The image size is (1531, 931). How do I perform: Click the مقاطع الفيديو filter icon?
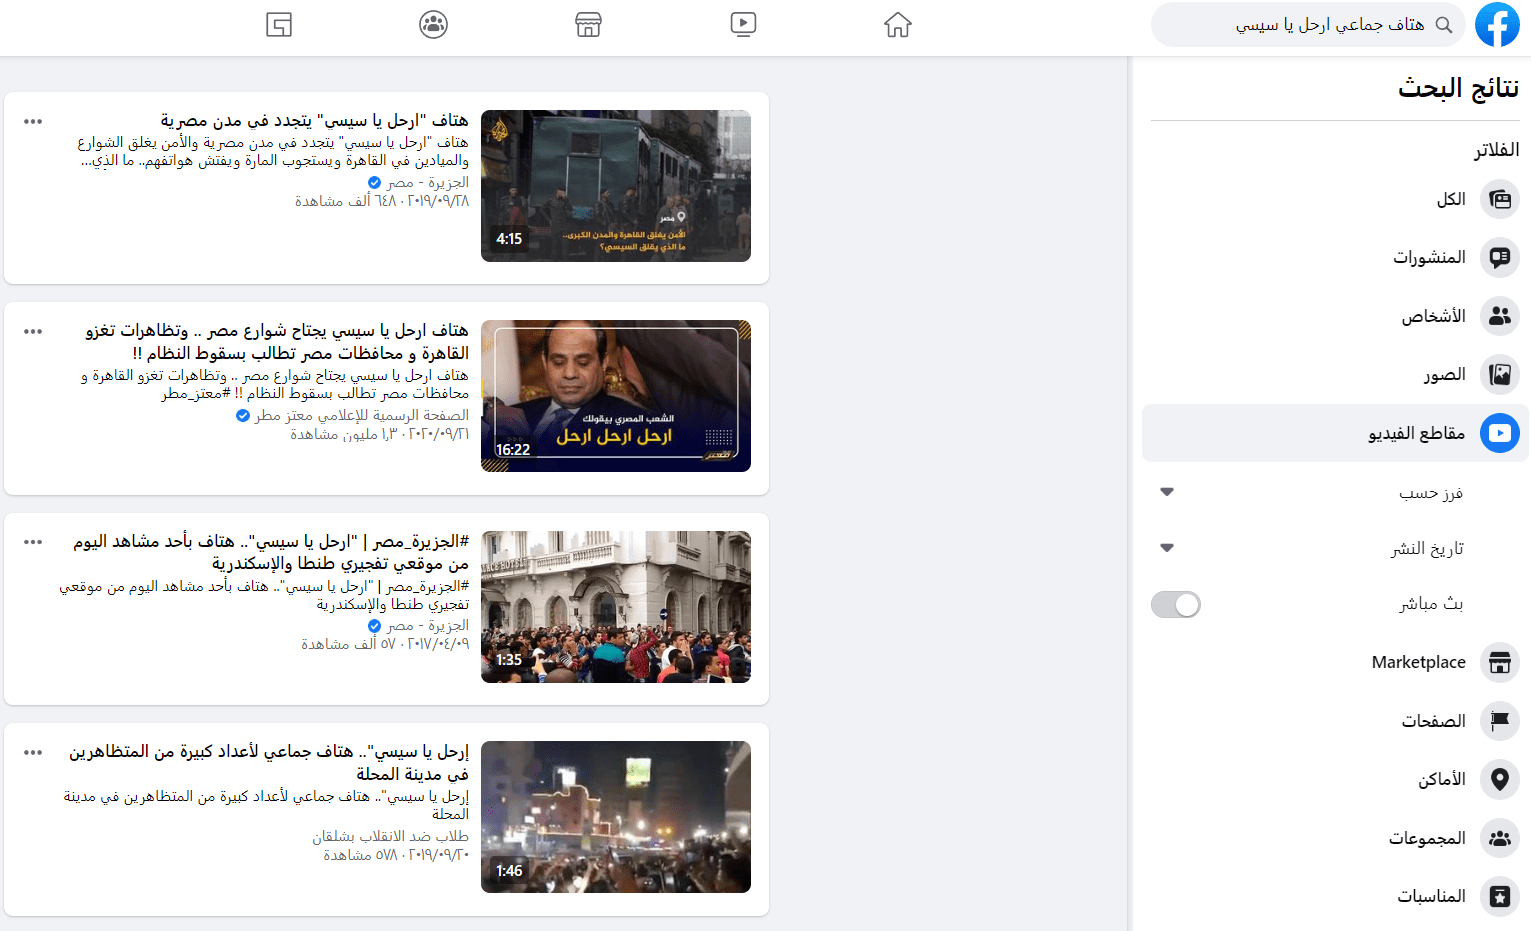click(x=1499, y=433)
